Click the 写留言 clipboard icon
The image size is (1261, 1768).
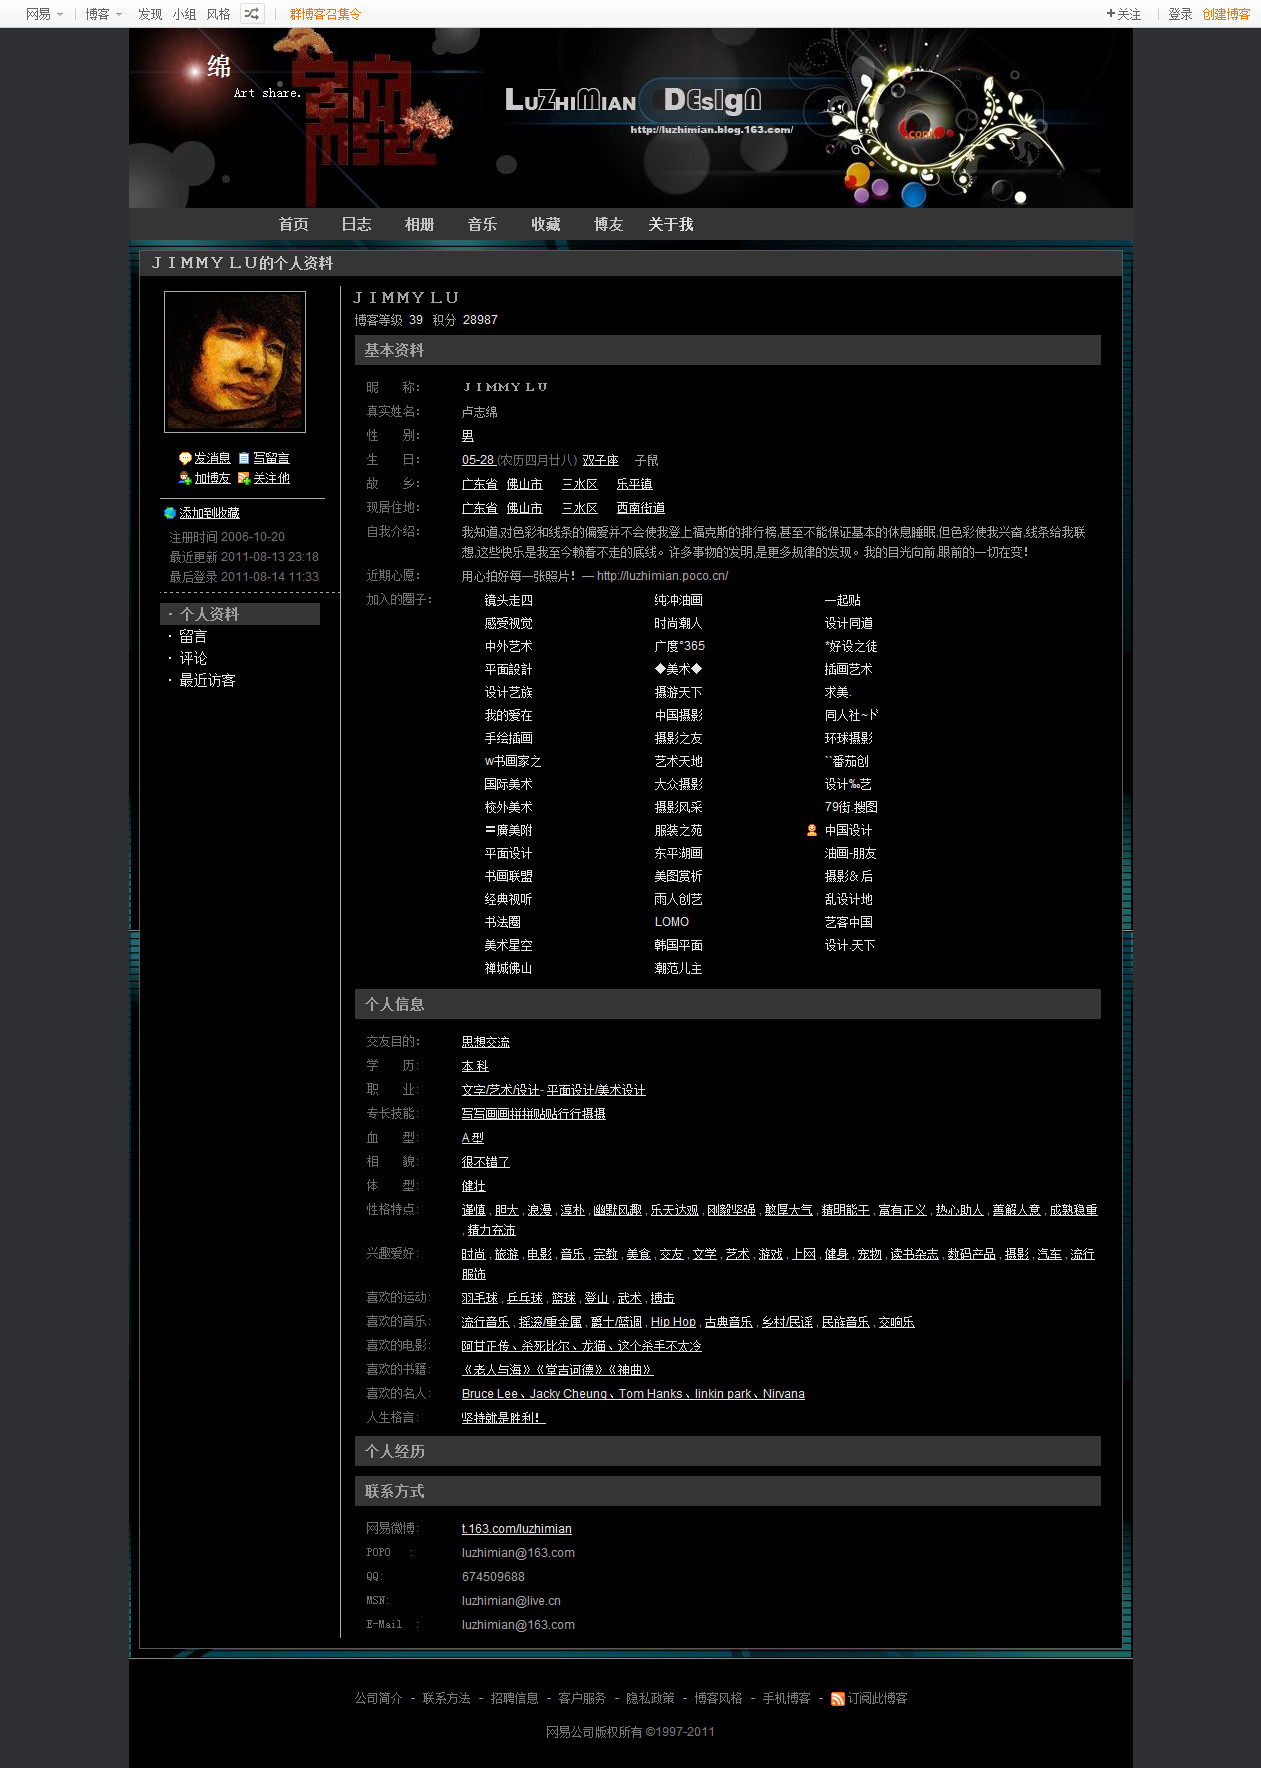tap(244, 458)
